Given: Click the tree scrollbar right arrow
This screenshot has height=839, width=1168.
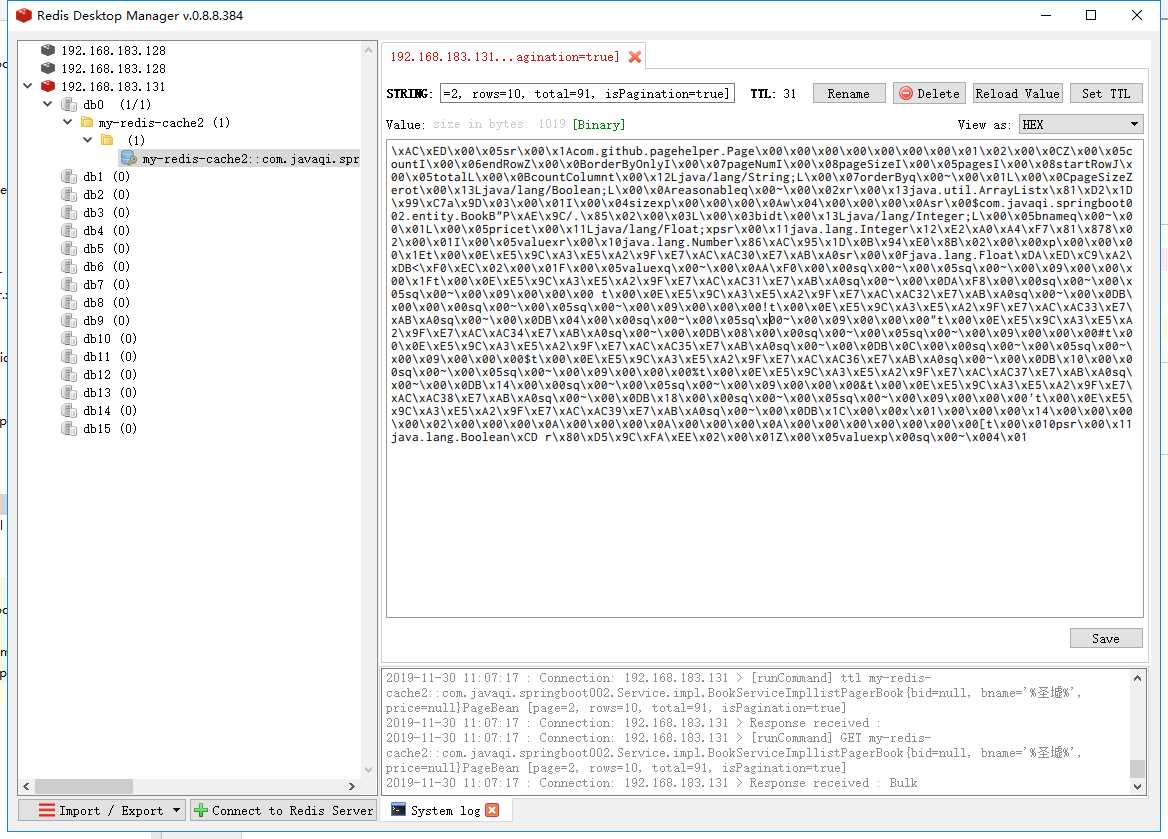Looking at the screenshot, I should tap(352, 786).
